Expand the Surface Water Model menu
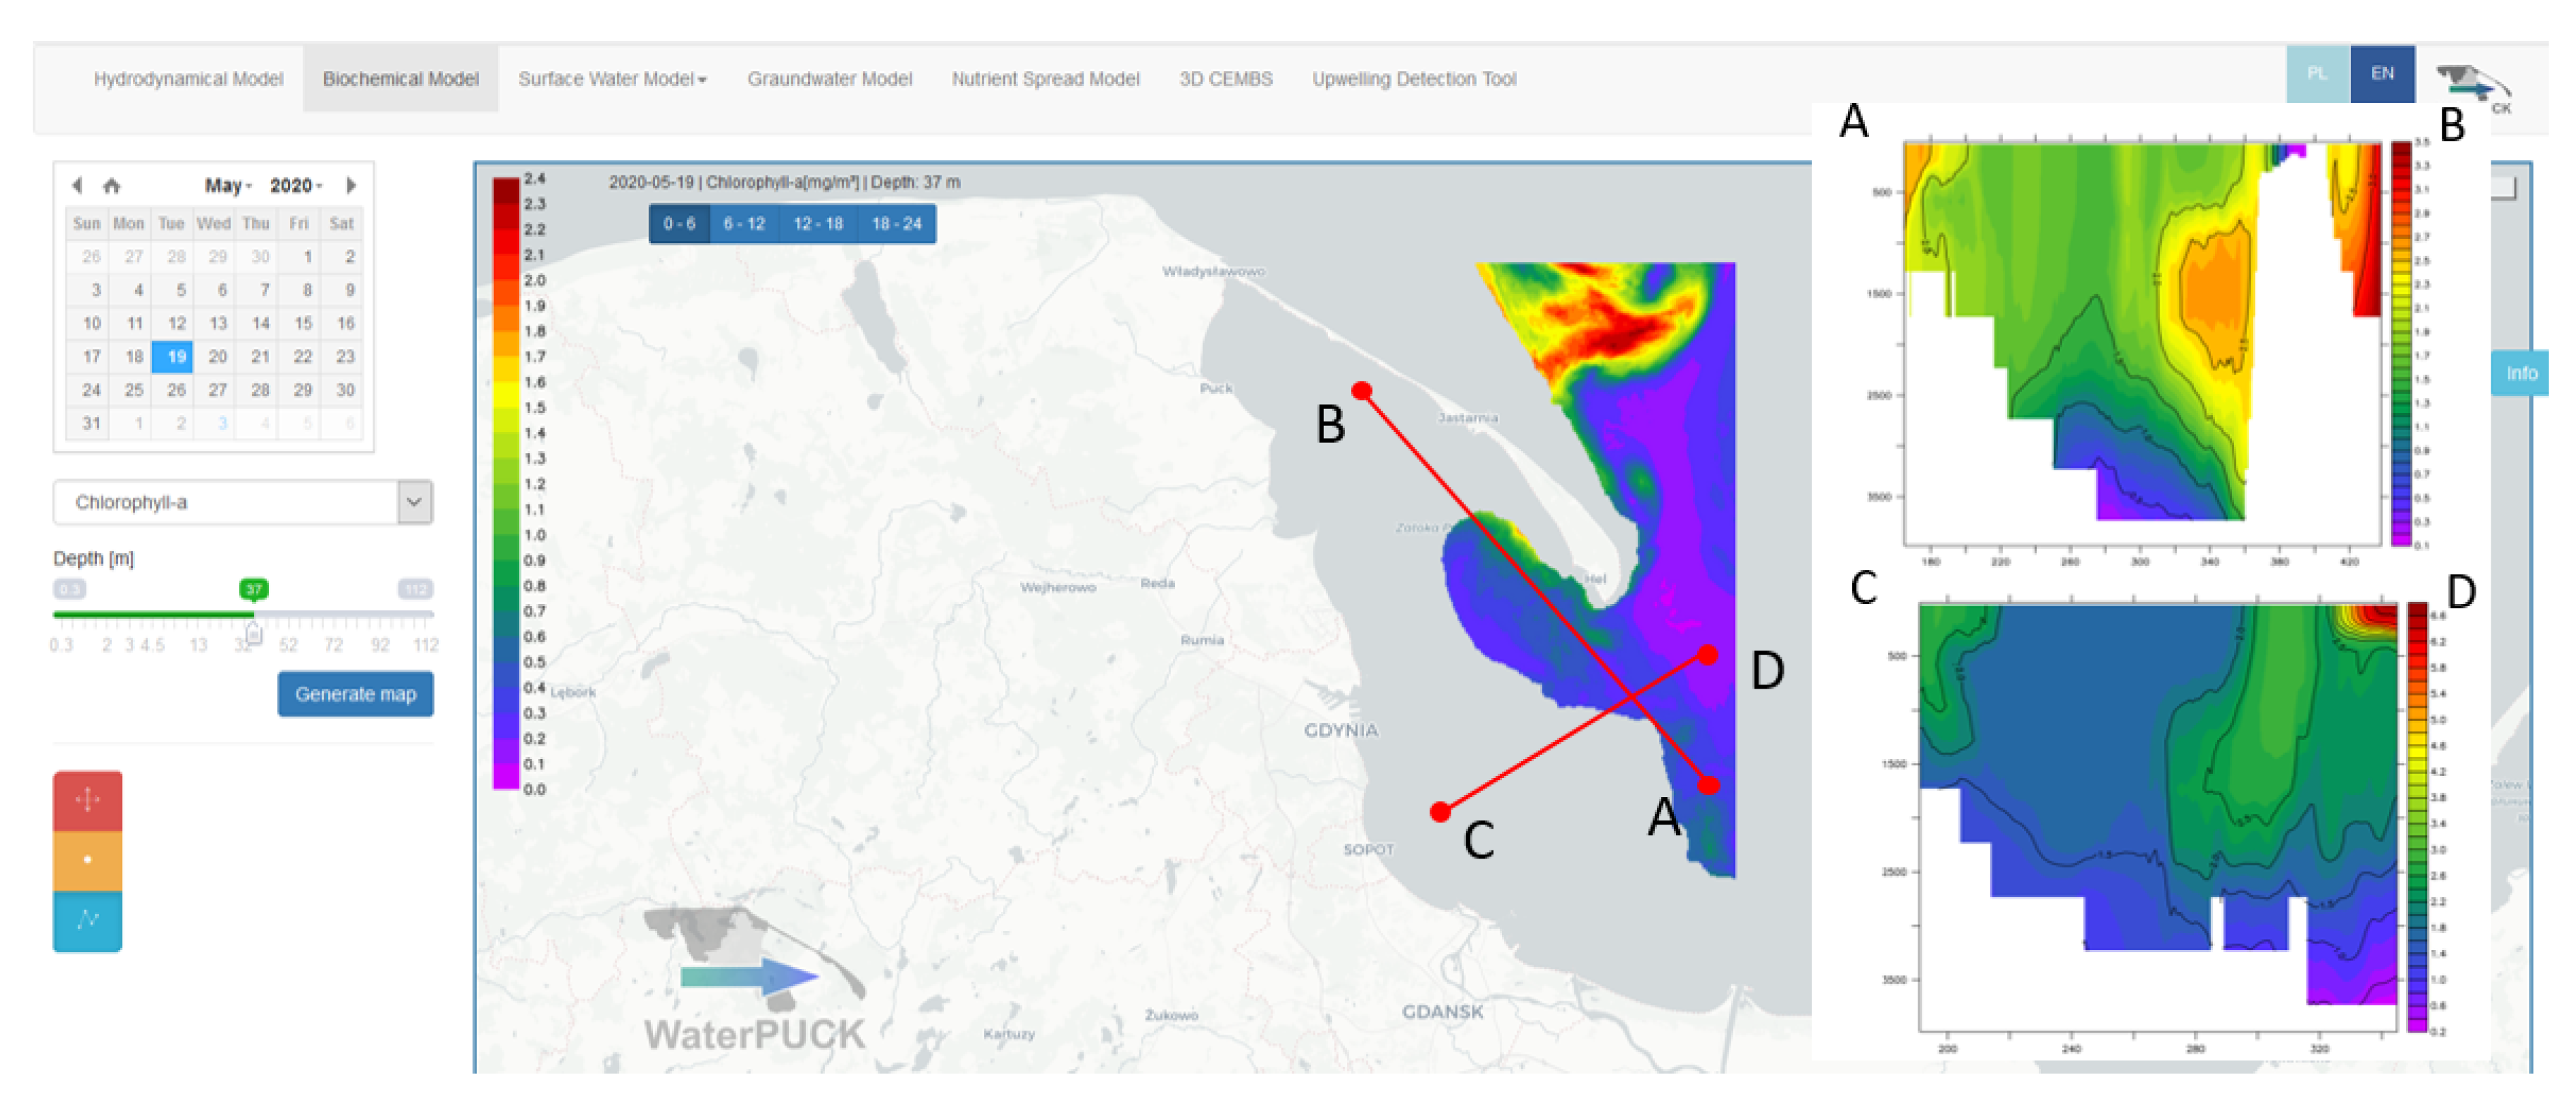The height and width of the screenshot is (1120, 2576). click(612, 79)
